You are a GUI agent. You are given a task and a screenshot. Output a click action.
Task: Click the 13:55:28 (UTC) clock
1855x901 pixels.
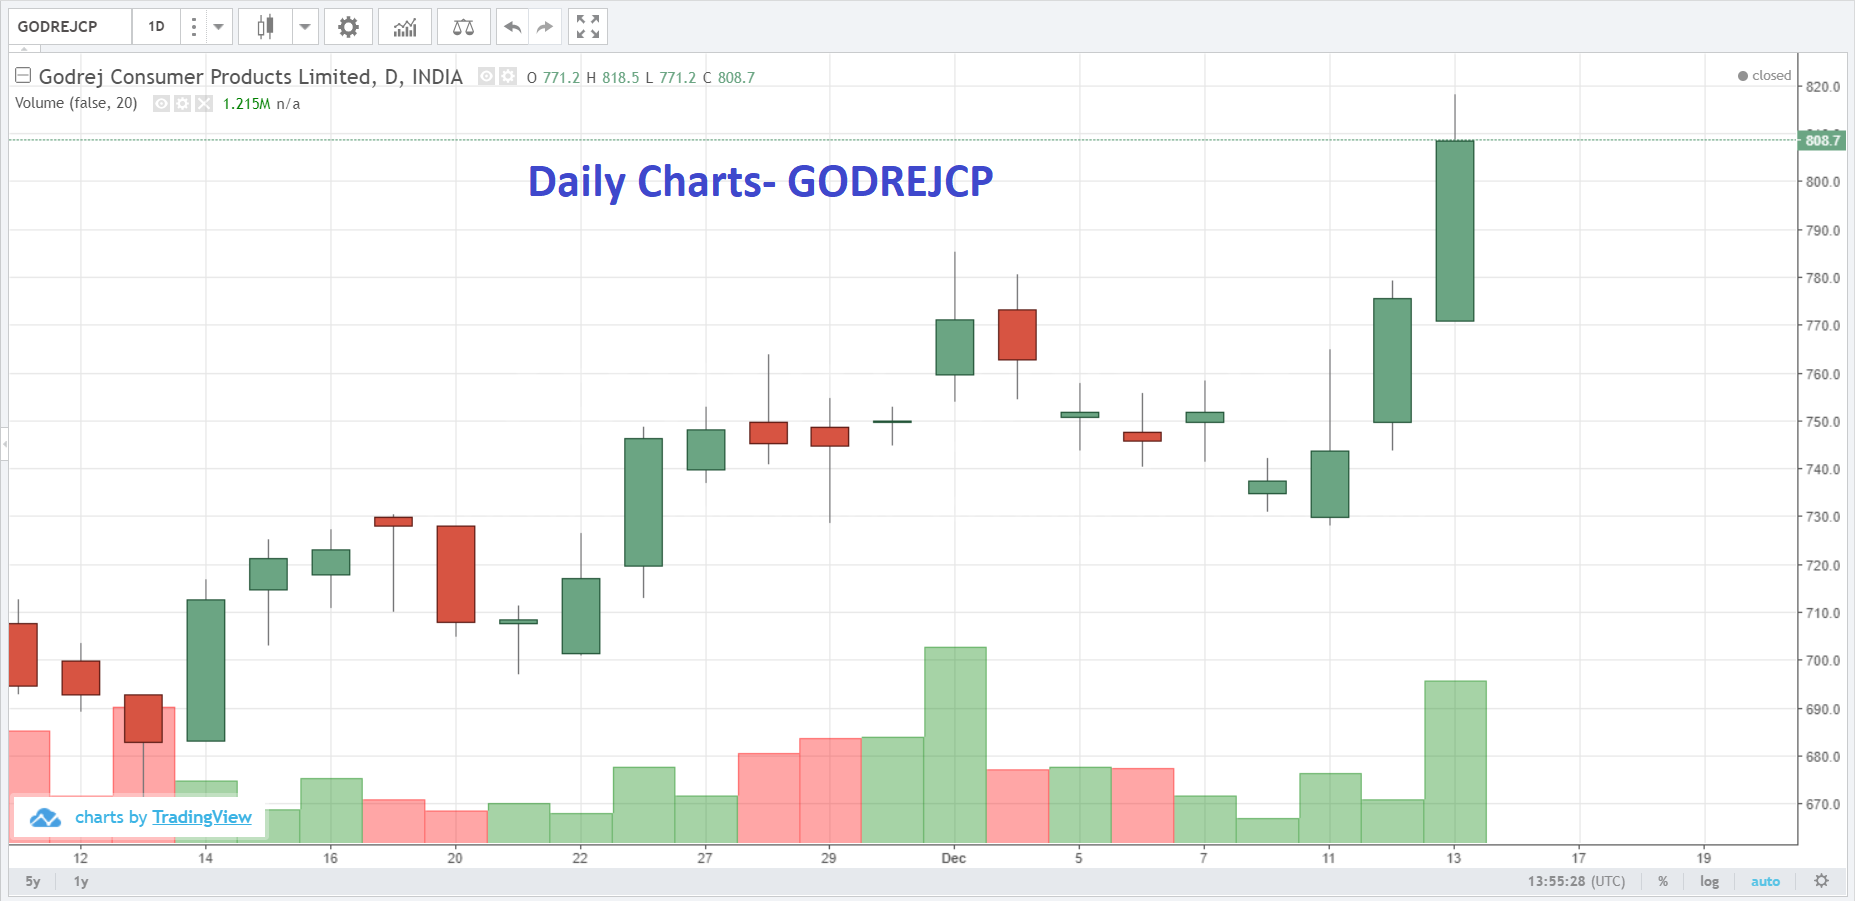click(x=1576, y=881)
